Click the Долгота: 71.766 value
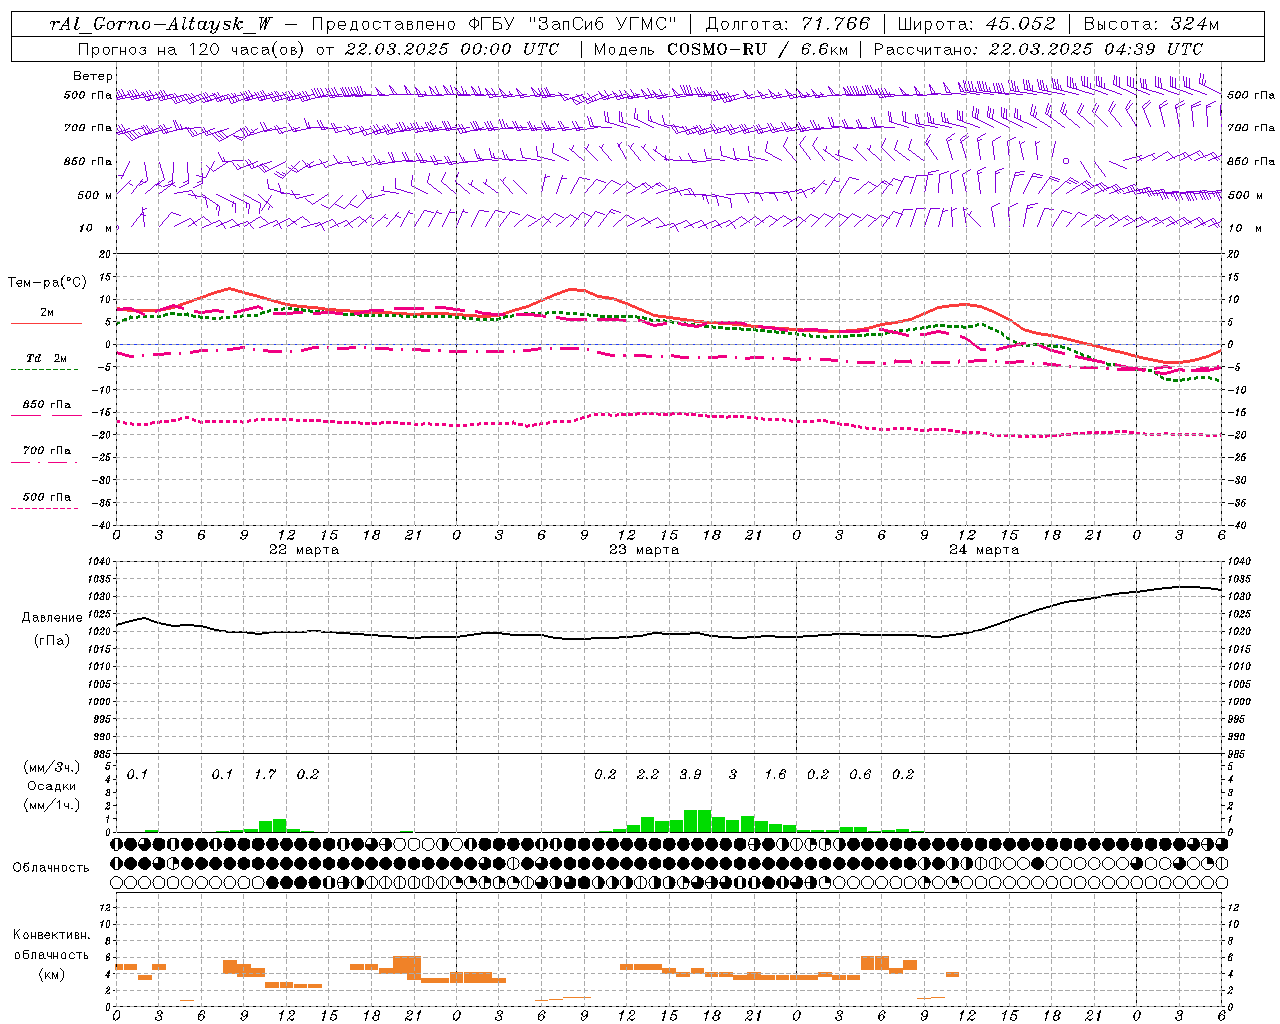 (788, 24)
